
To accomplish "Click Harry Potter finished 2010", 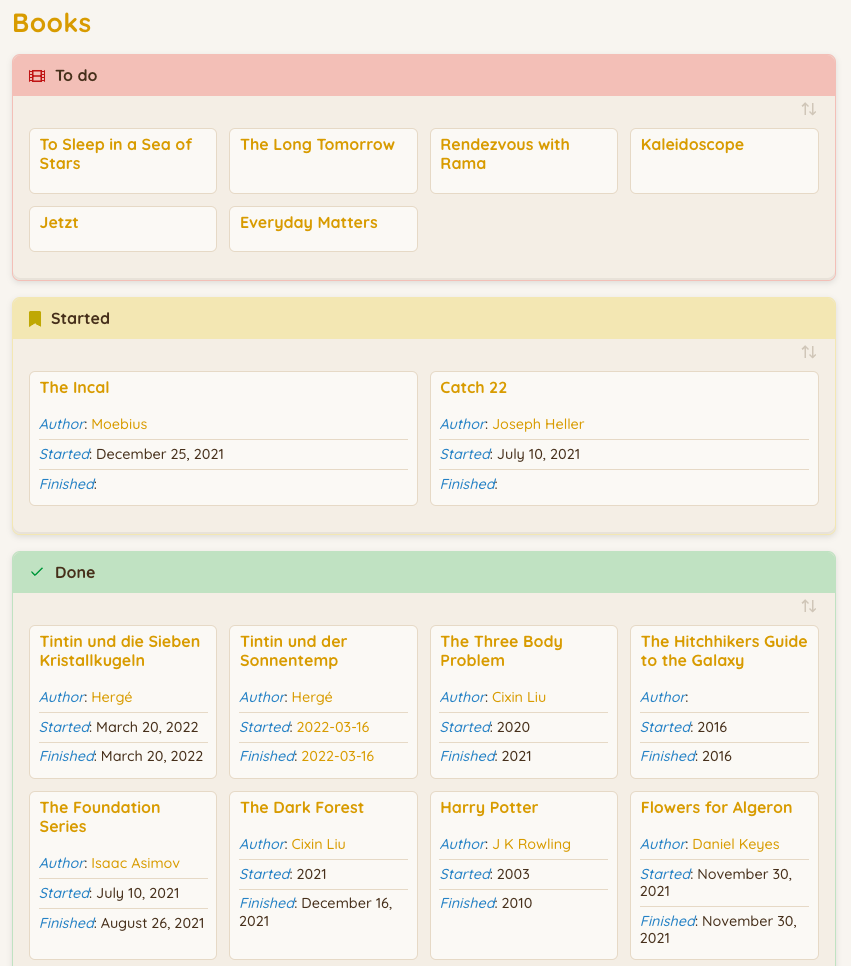I will 517,903.
